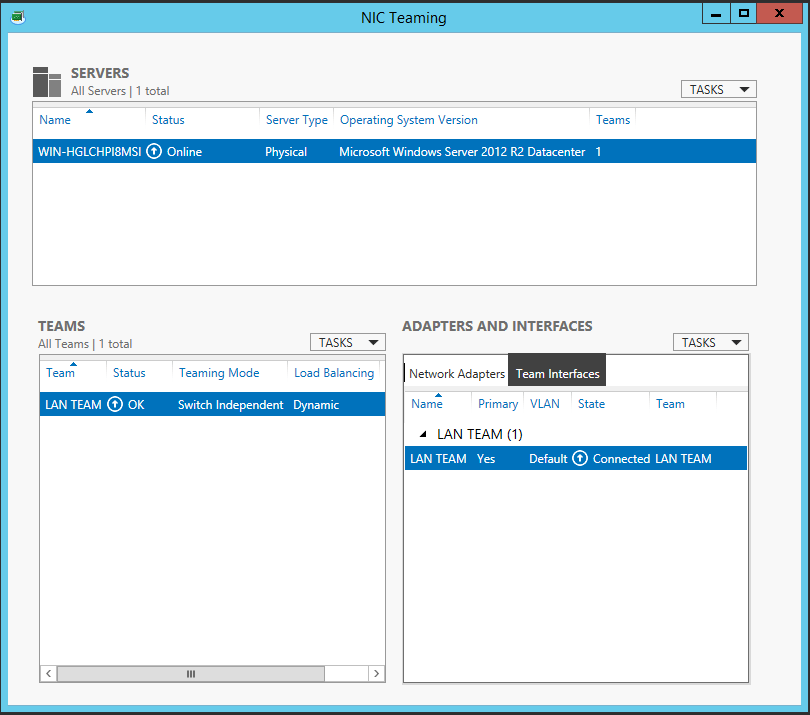Click the Teams list horizontal scrollbar thumb

(x=191, y=674)
